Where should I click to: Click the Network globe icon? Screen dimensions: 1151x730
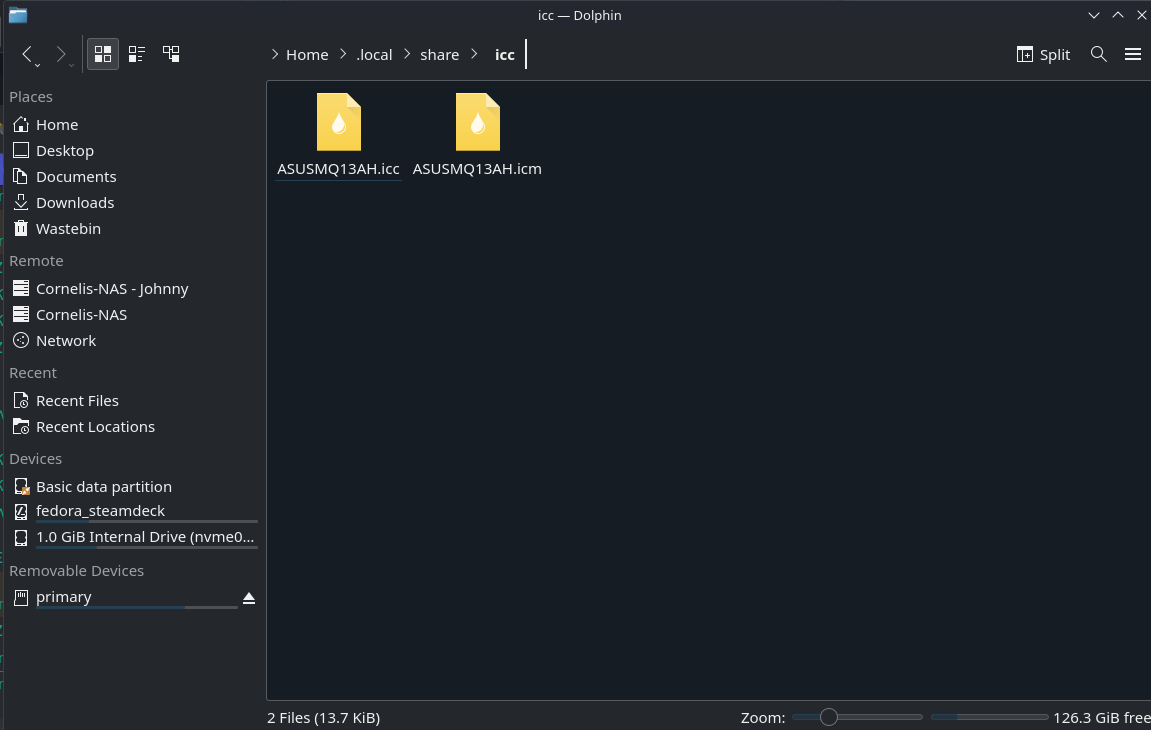tap(21, 341)
